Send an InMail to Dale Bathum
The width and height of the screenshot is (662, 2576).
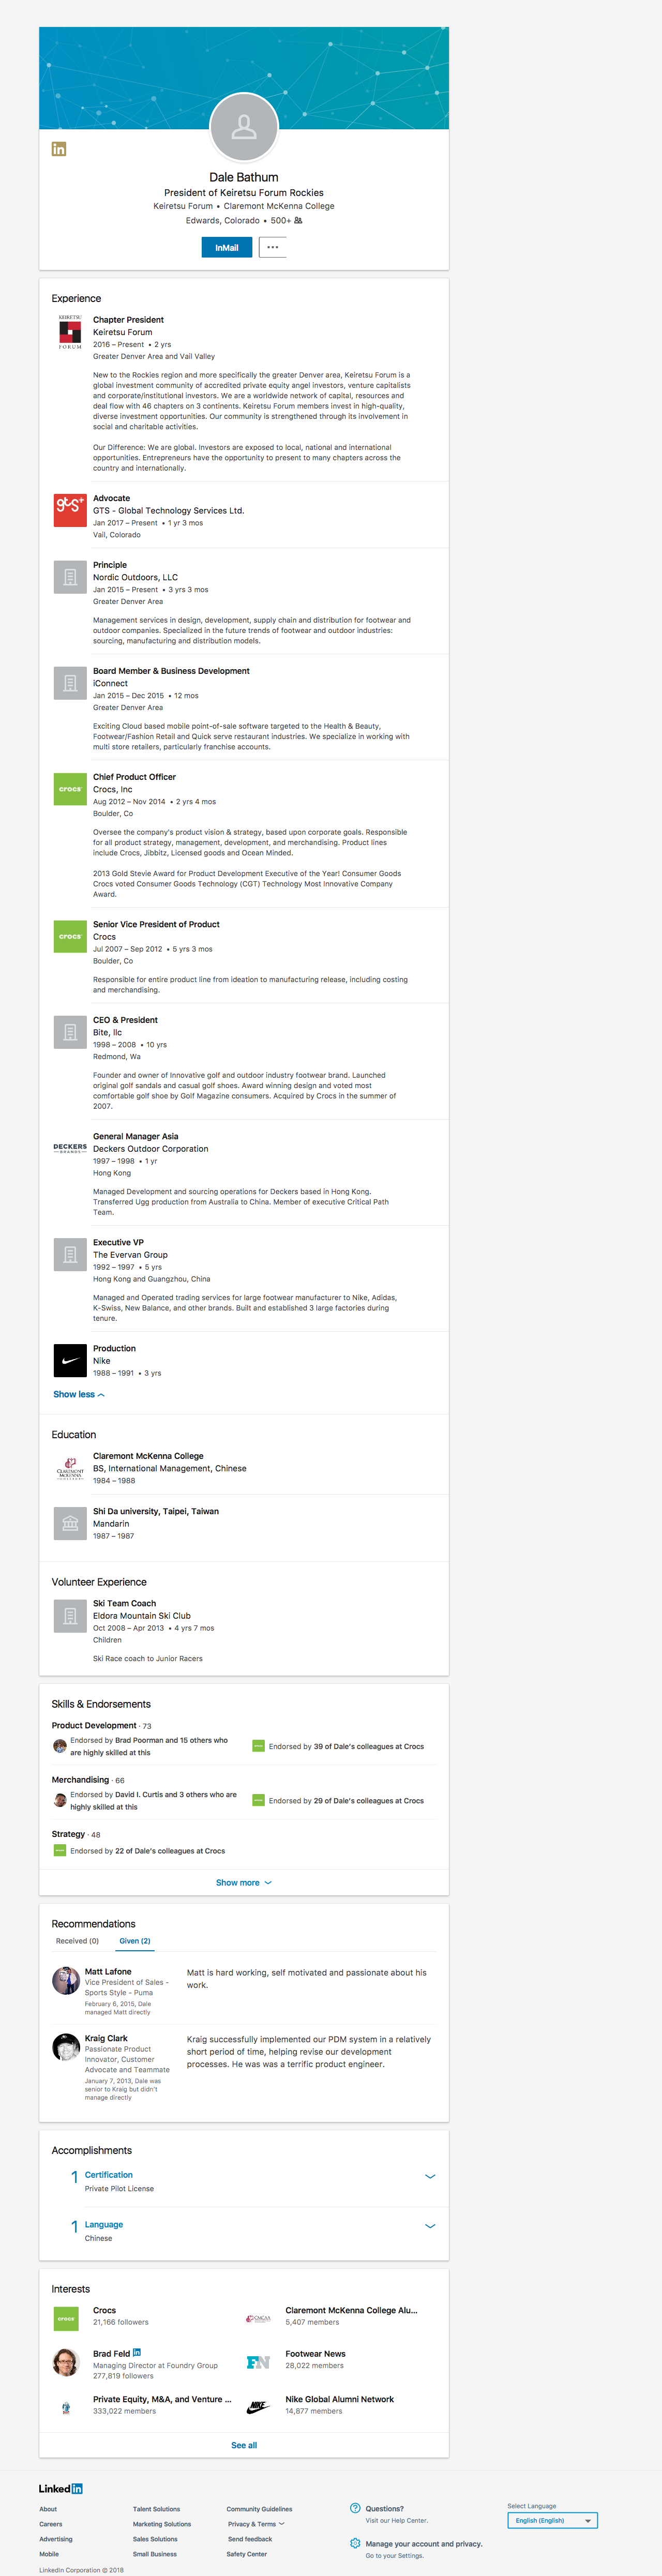click(227, 247)
